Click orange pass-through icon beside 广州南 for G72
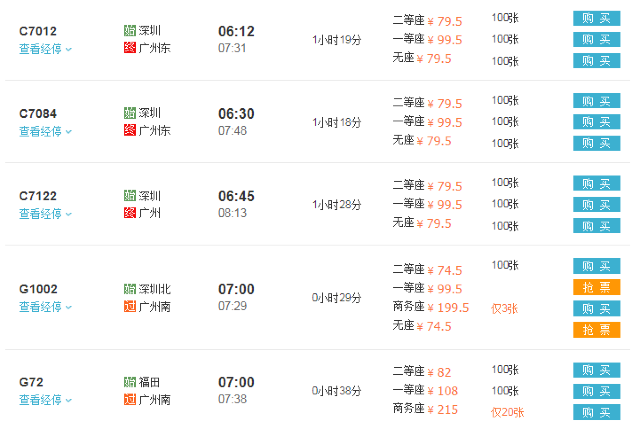This screenshot has height=429, width=640. [130, 399]
